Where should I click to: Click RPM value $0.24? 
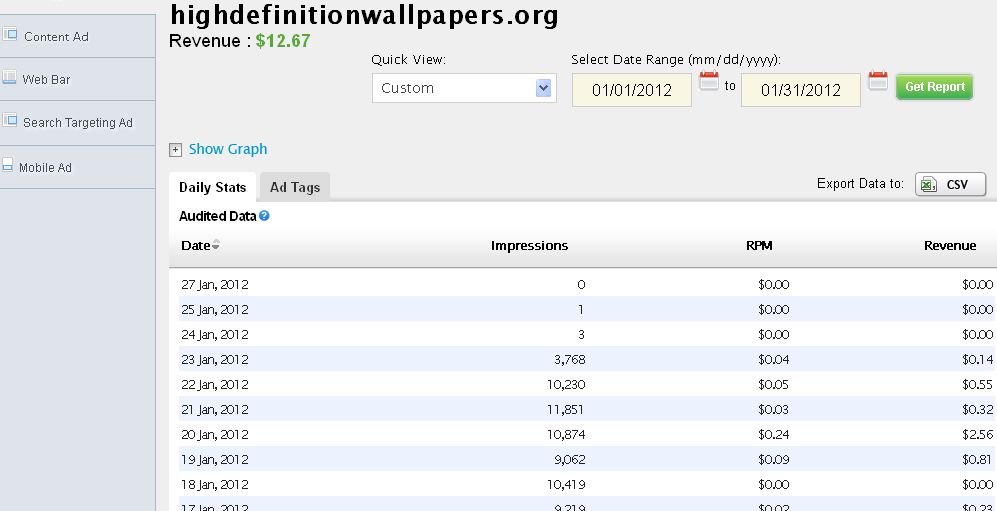(774, 435)
